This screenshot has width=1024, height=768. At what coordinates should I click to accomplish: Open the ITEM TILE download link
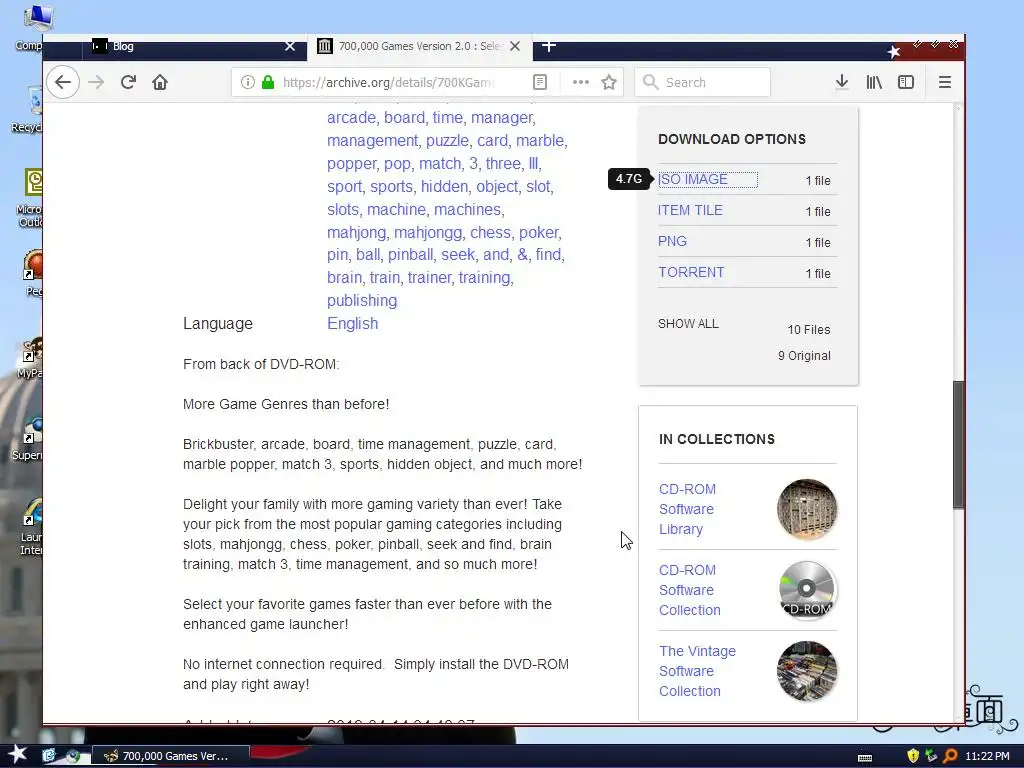pyautogui.click(x=690, y=210)
